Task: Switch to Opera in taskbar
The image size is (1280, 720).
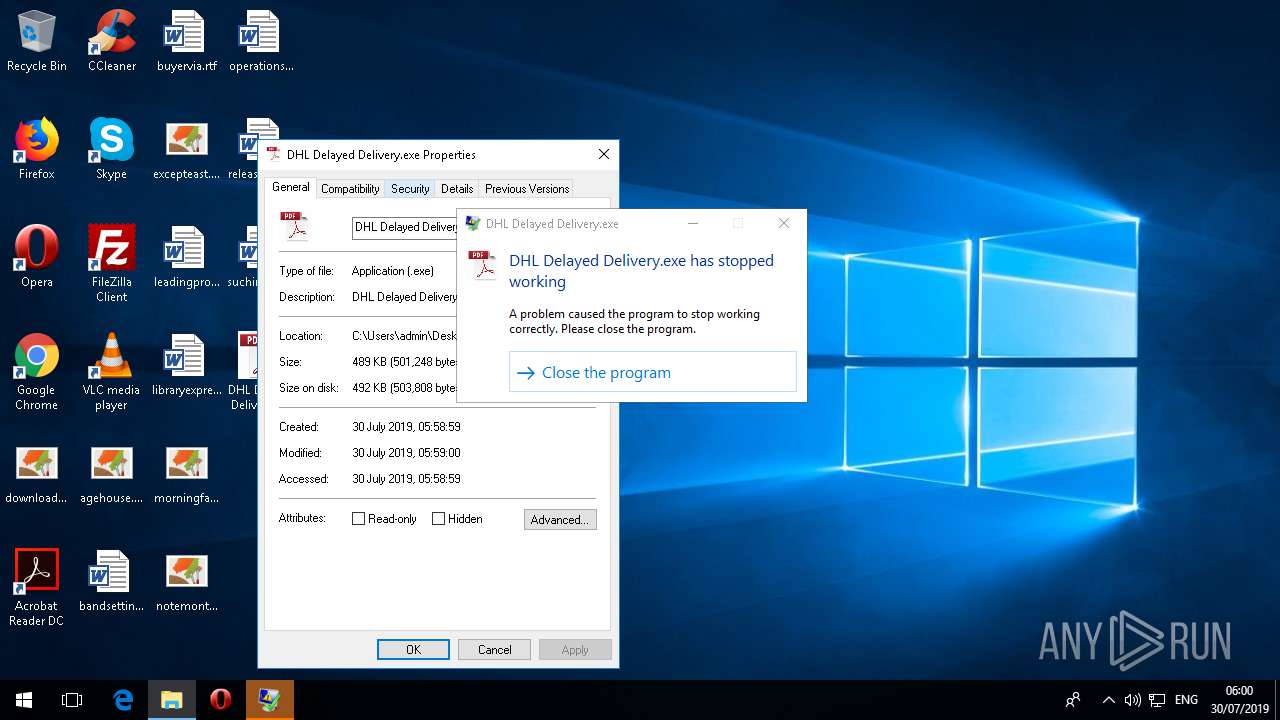Action: 221,700
